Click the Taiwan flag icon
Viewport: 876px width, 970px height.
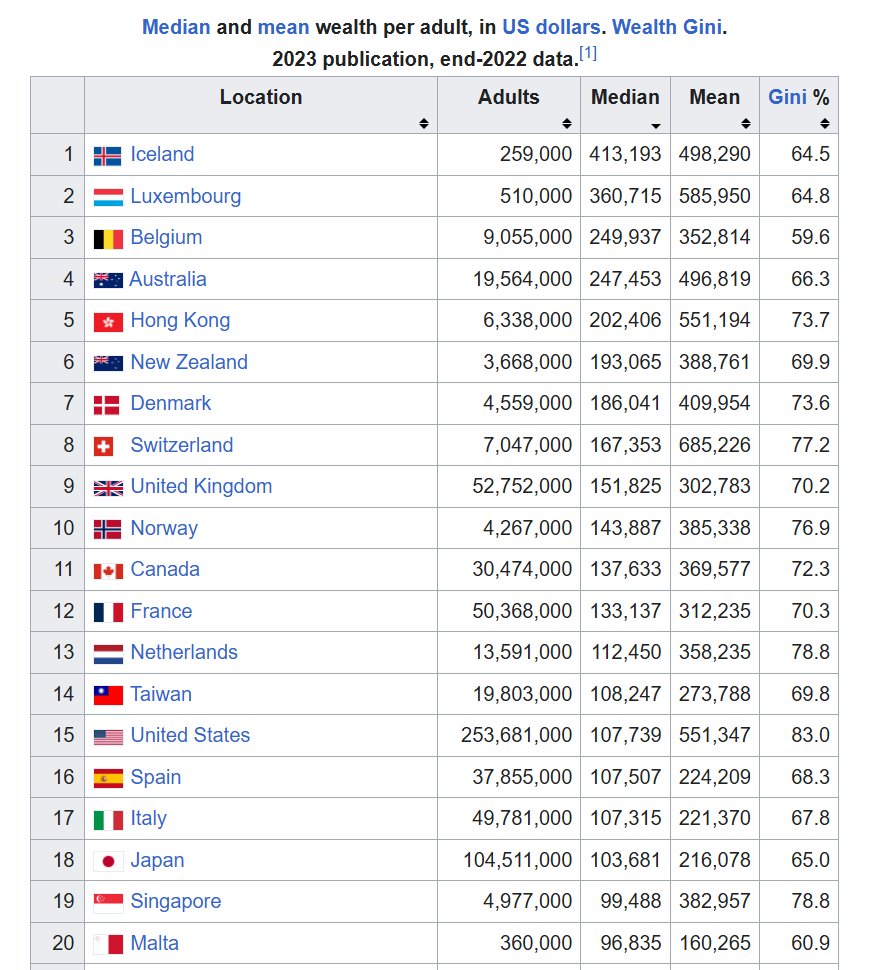click(x=108, y=695)
